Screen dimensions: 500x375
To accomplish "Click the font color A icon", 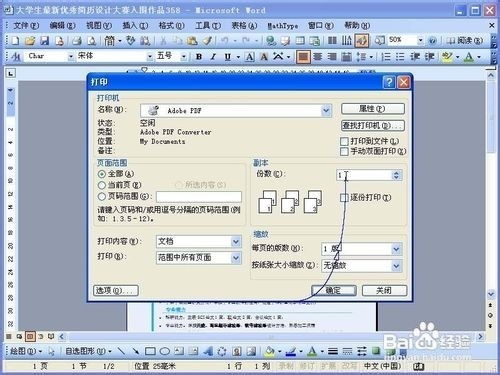I will [x=469, y=57].
